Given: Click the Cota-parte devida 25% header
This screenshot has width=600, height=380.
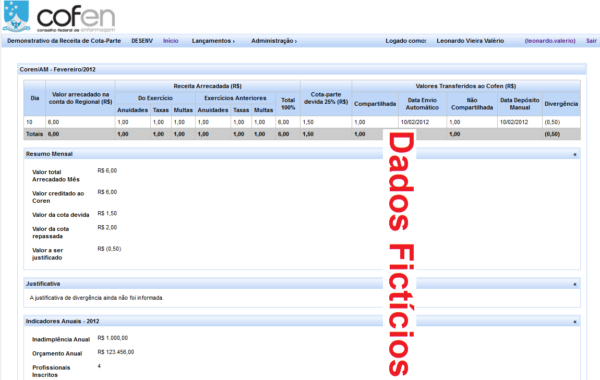Looking at the screenshot, I should pos(326,98).
